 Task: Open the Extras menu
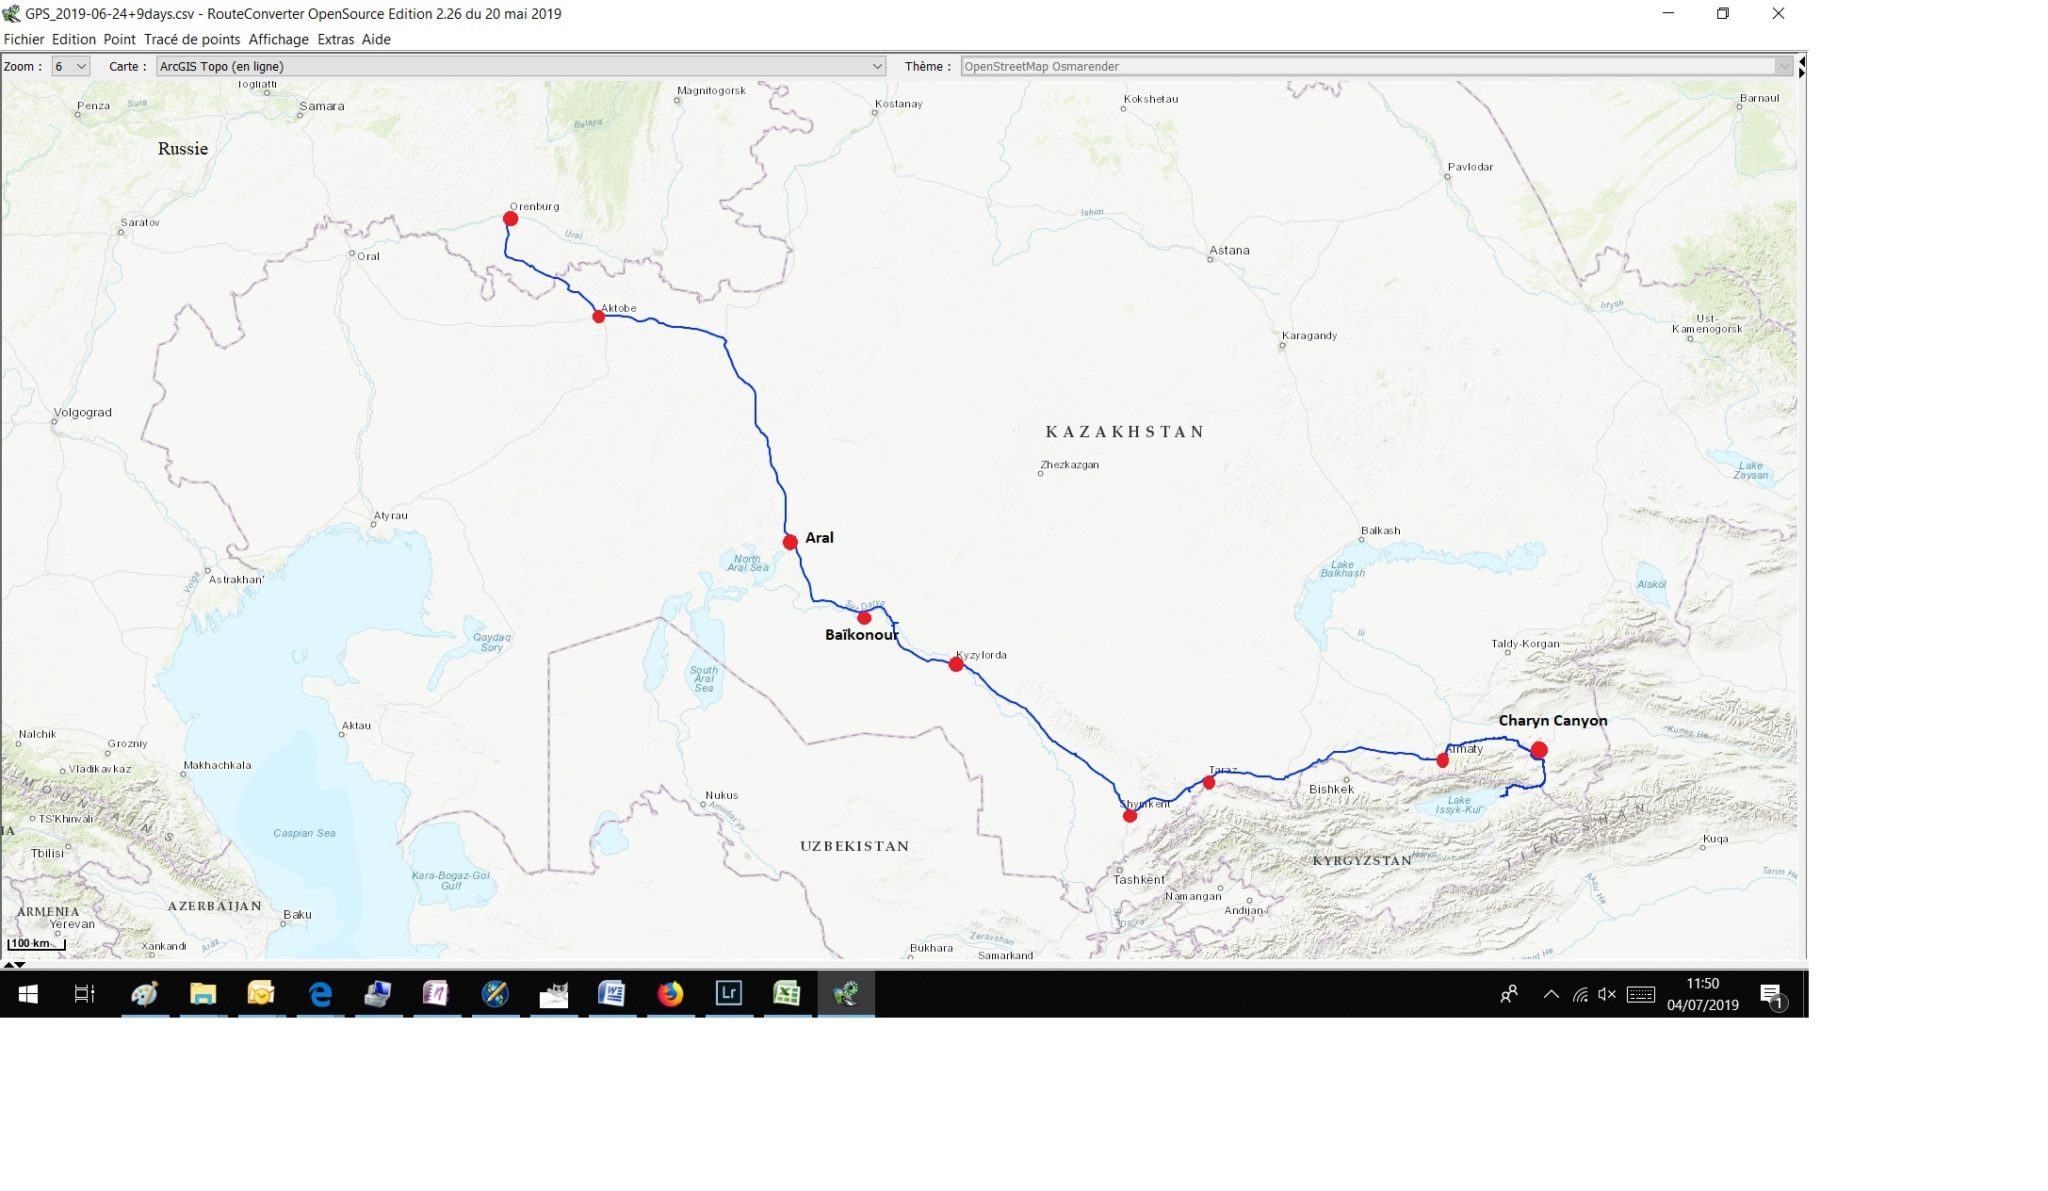[335, 39]
